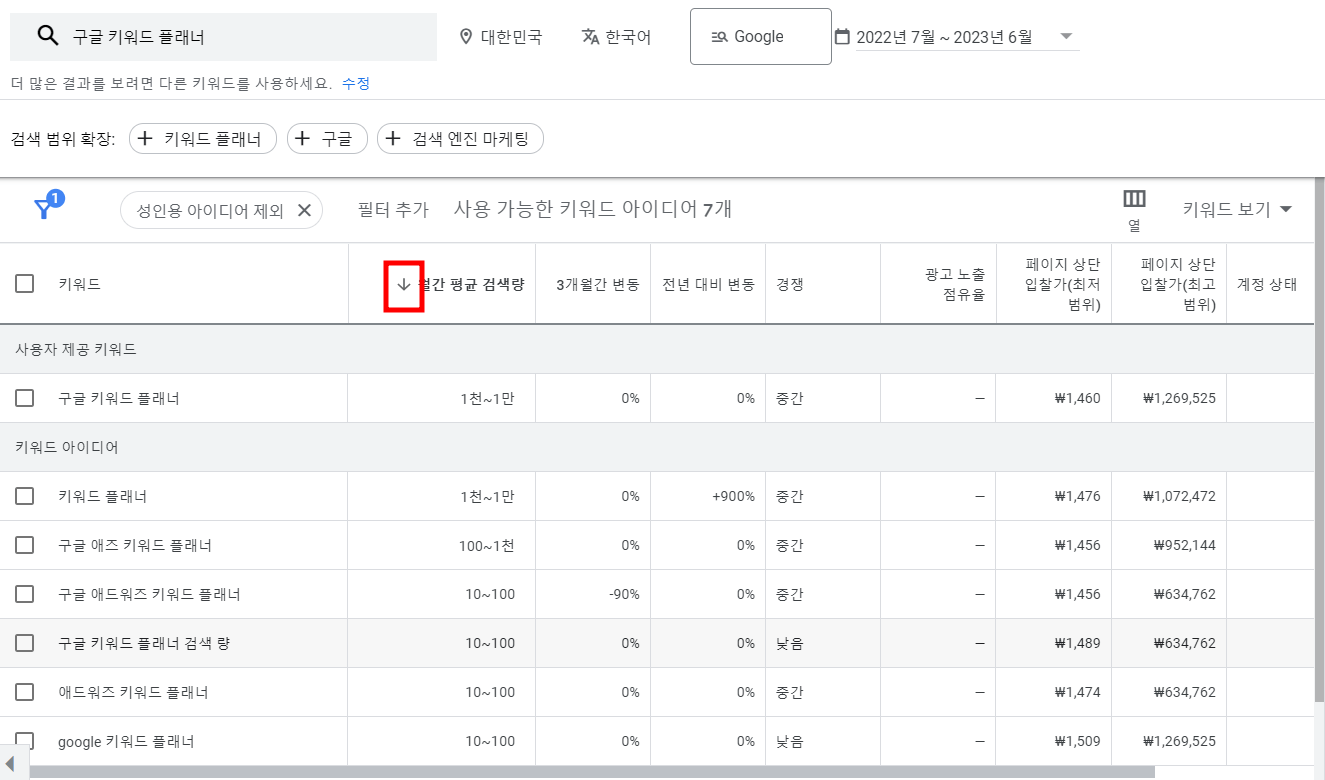Remove the 성인용 아이디어 제외 filter chip
Viewport: 1325px width, 780px height.
tap(304, 210)
